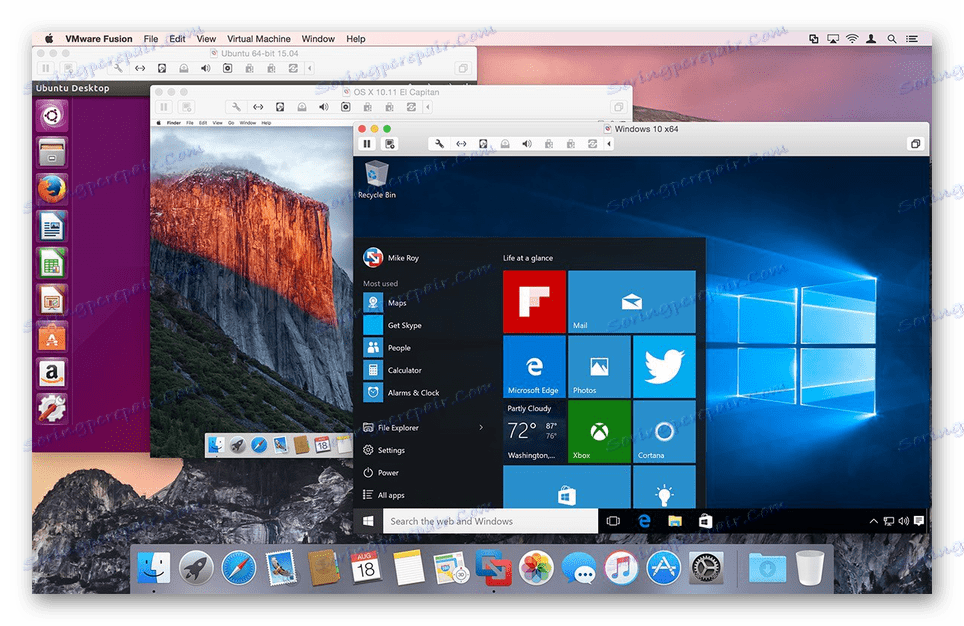Image resolution: width=964 pixels, height=626 pixels.
Task: Open the Trash in the Mac Dock
Action: tap(810, 568)
